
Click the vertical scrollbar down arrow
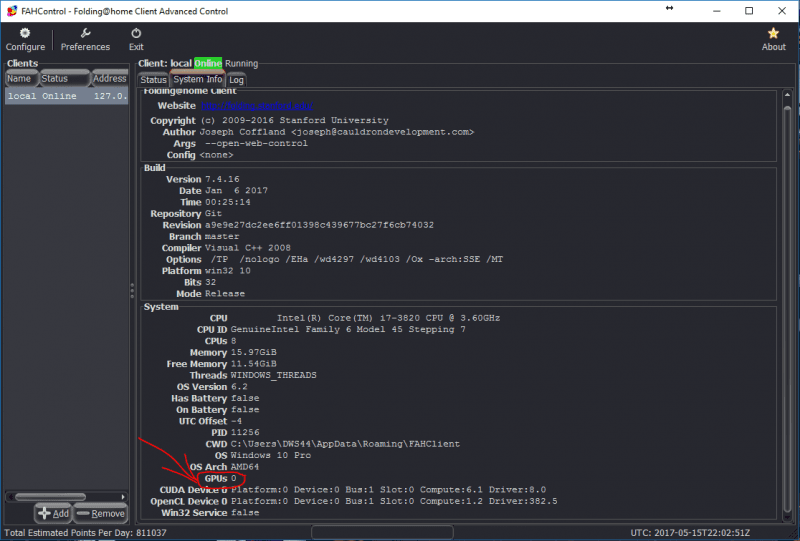tap(787, 518)
